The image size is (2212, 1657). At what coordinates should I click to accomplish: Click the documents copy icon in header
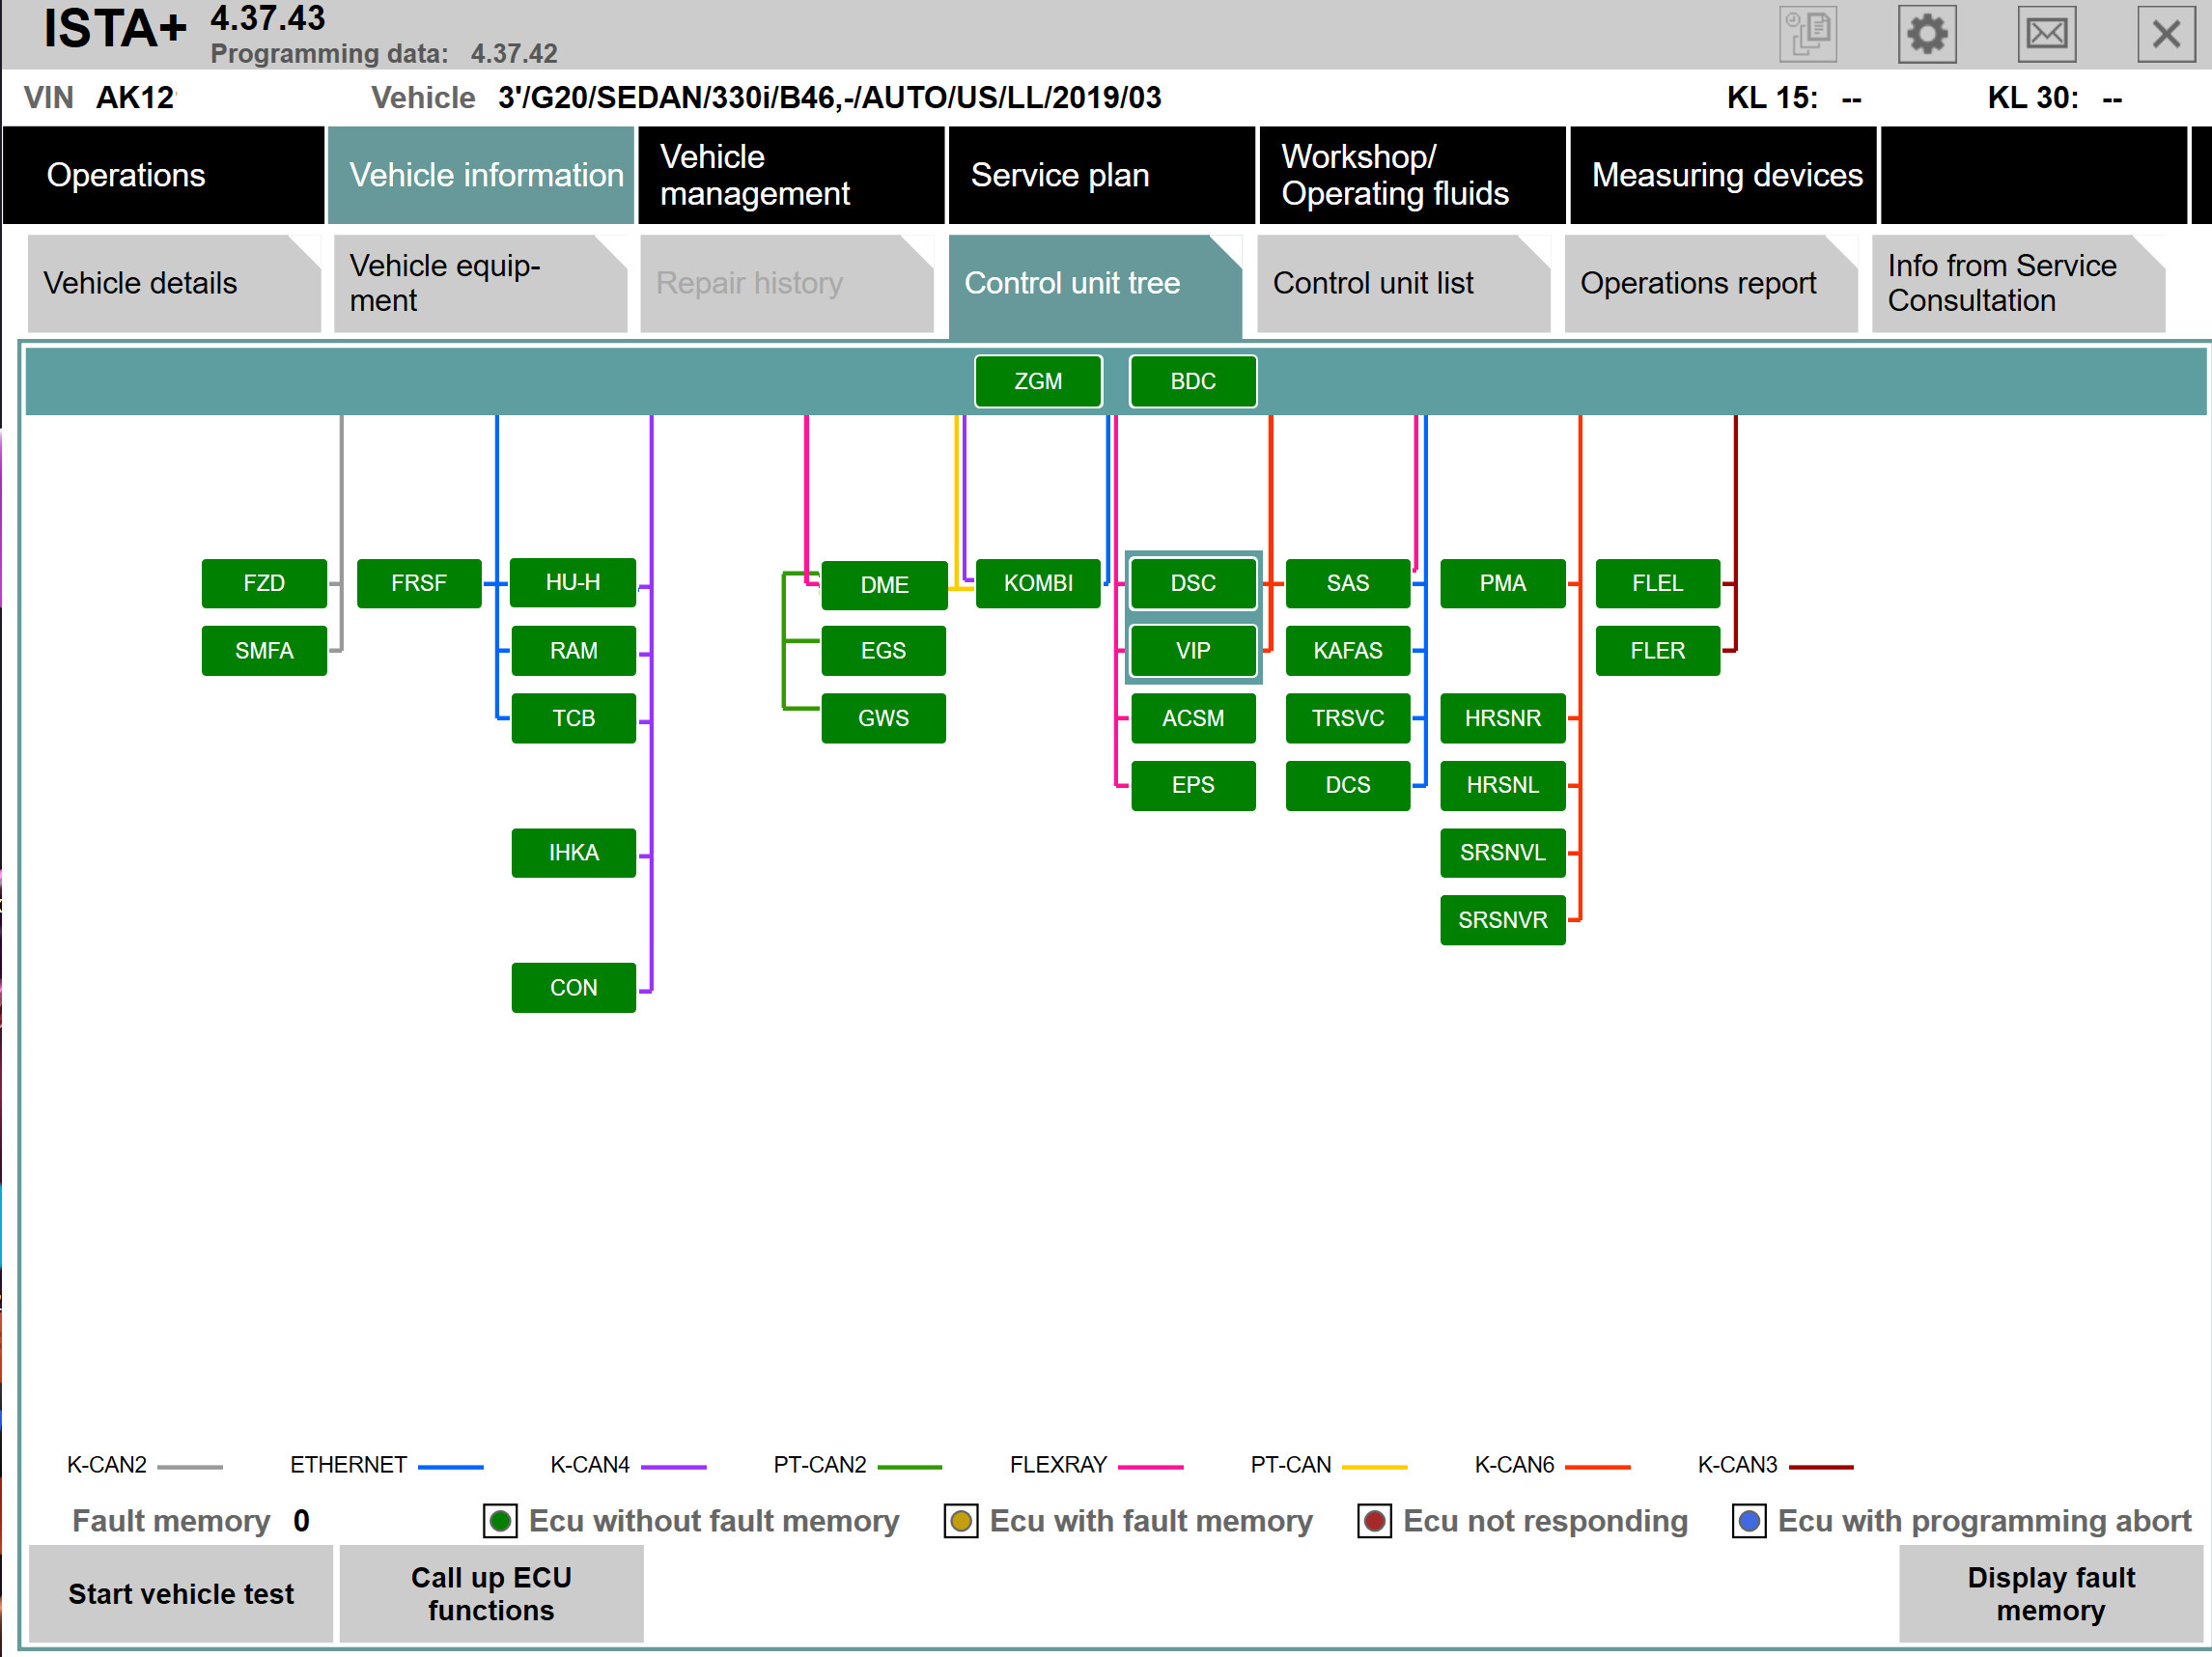point(1807,34)
